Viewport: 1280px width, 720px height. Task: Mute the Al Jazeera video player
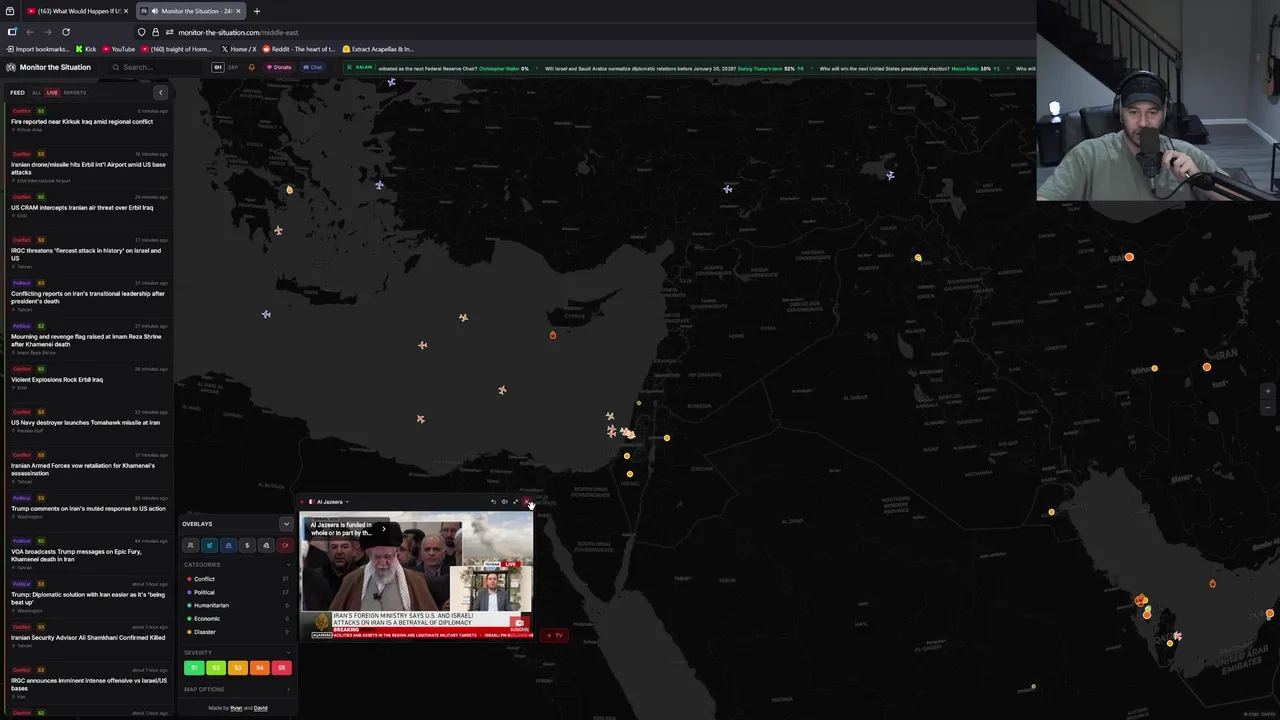pyautogui.click(x=504, y=502)
